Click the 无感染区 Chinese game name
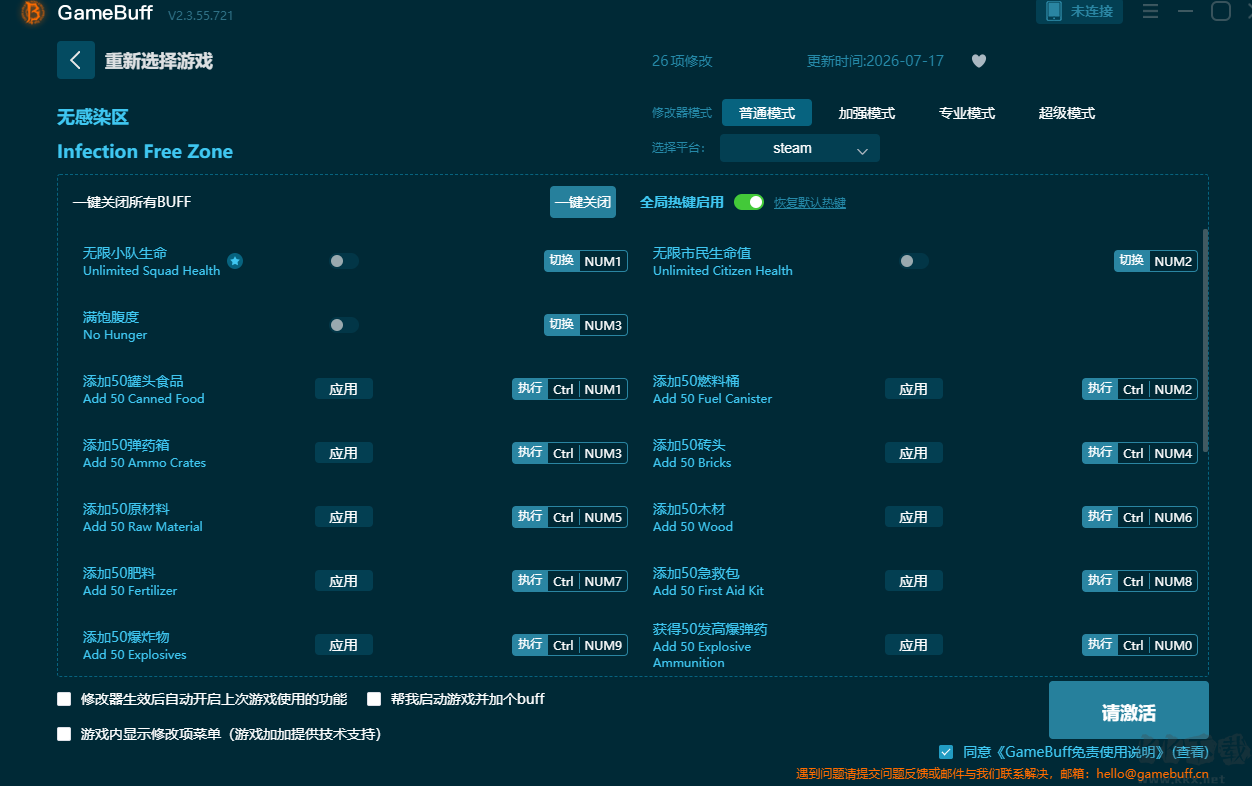 click(x=93, y=117)
